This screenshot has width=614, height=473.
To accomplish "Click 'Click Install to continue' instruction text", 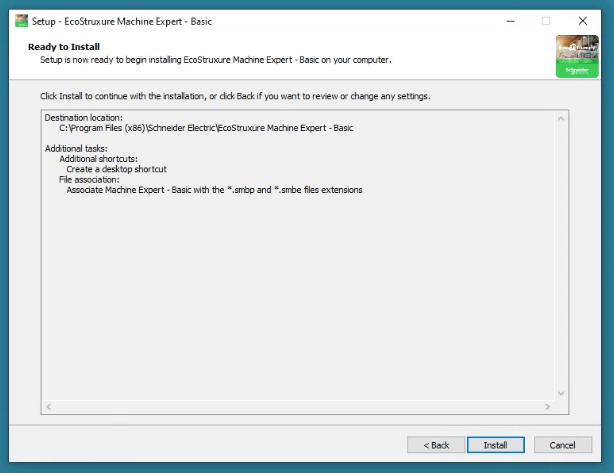I will point(235,96).
